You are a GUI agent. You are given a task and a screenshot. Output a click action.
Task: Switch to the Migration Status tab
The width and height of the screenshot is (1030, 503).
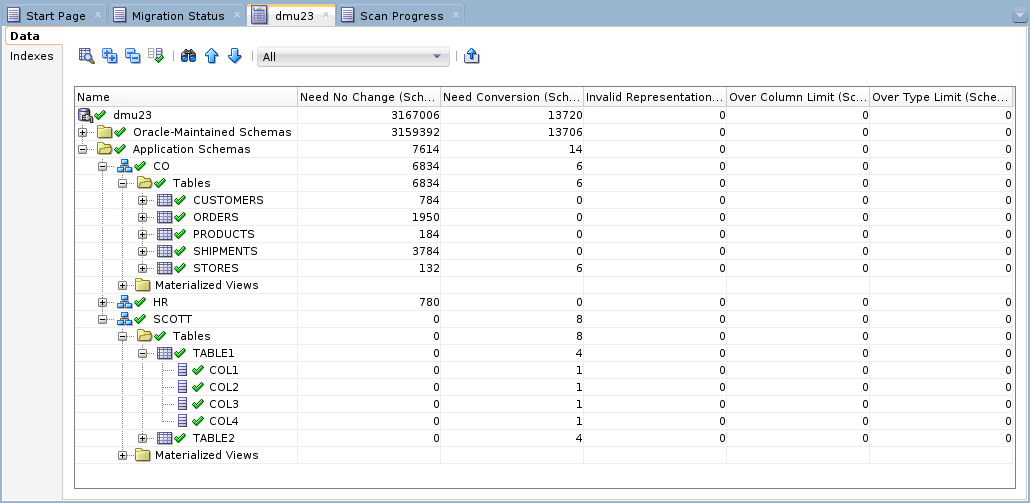point(178,16)
